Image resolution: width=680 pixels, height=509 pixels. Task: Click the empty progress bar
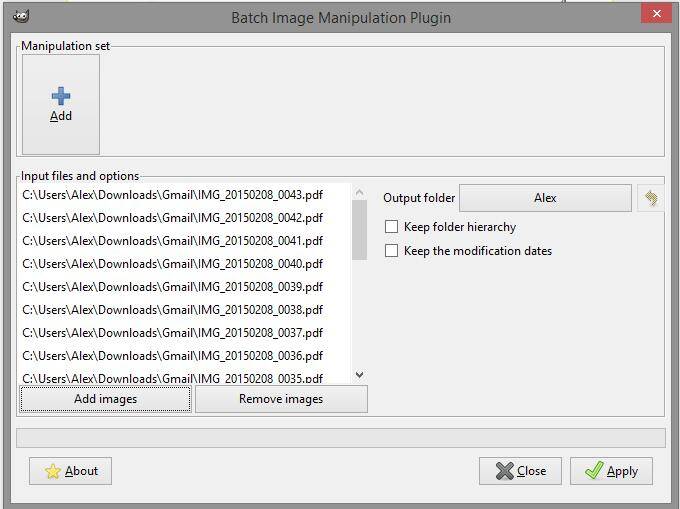pyautogui.click(x=341, y=438)
